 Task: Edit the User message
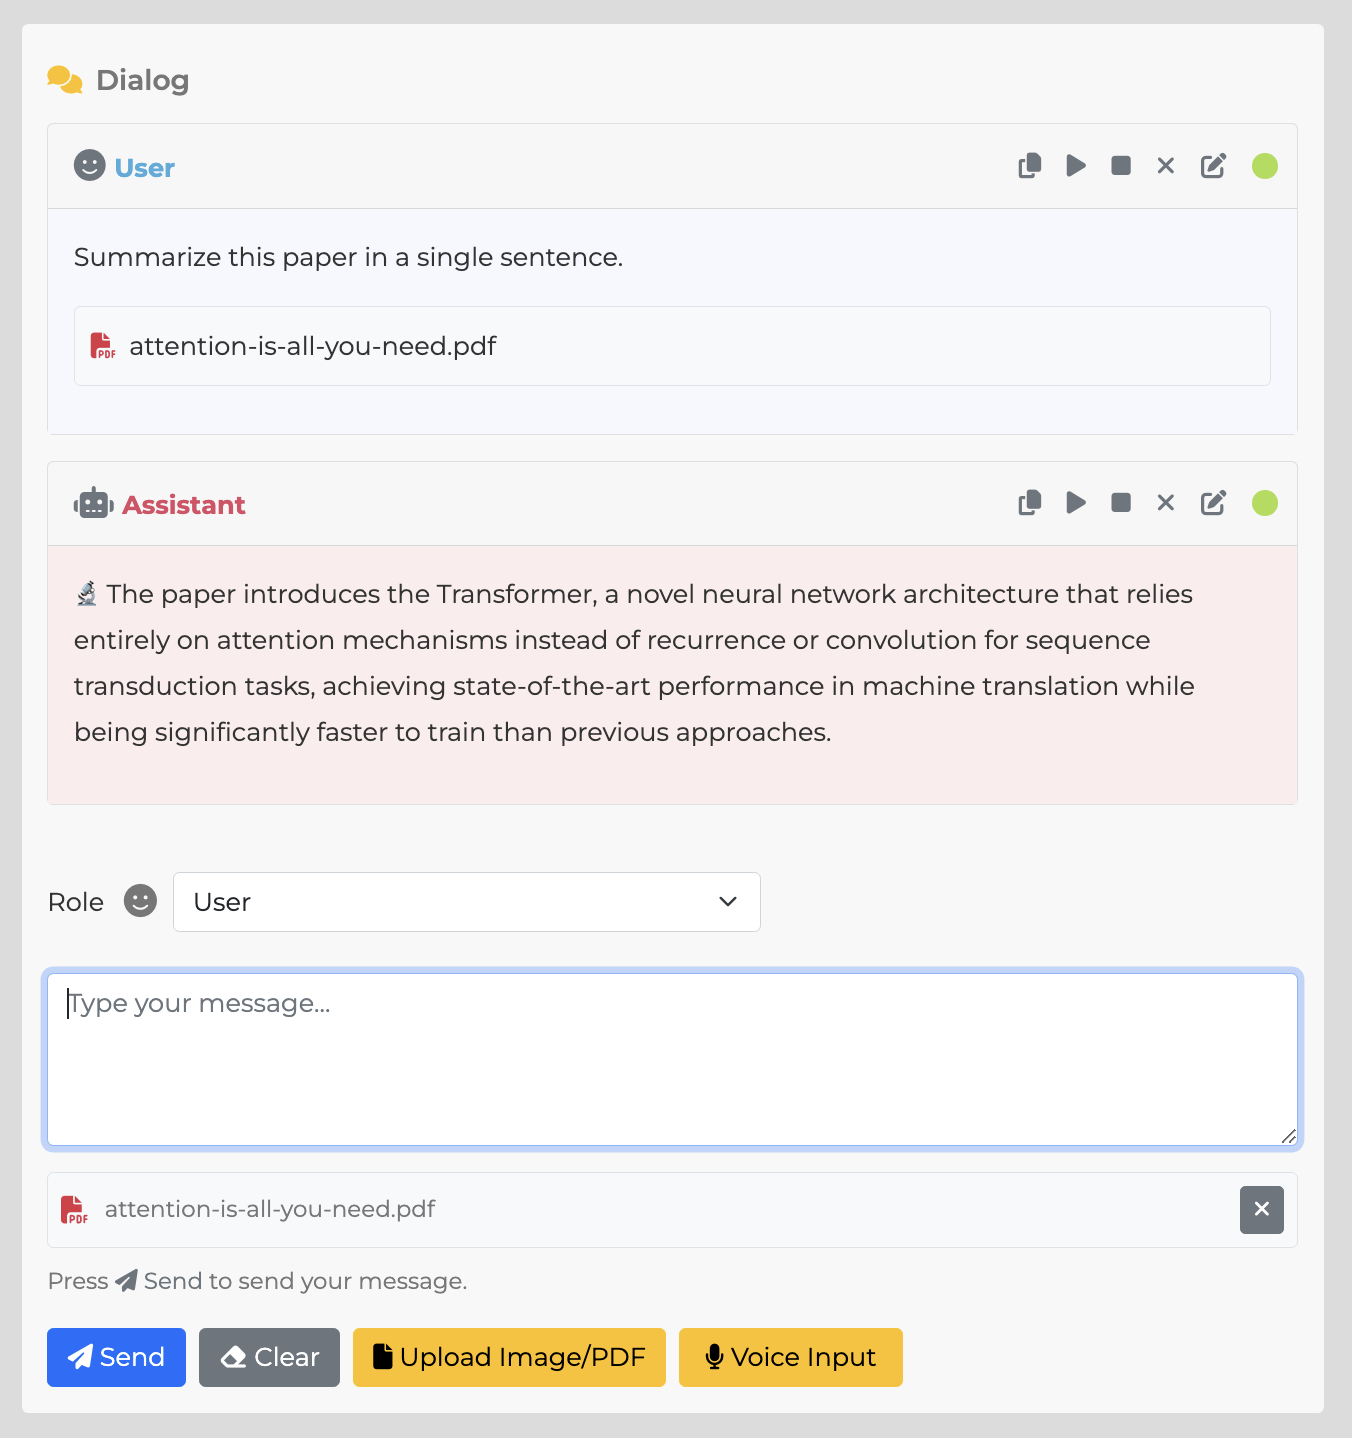coord(1213,166)
